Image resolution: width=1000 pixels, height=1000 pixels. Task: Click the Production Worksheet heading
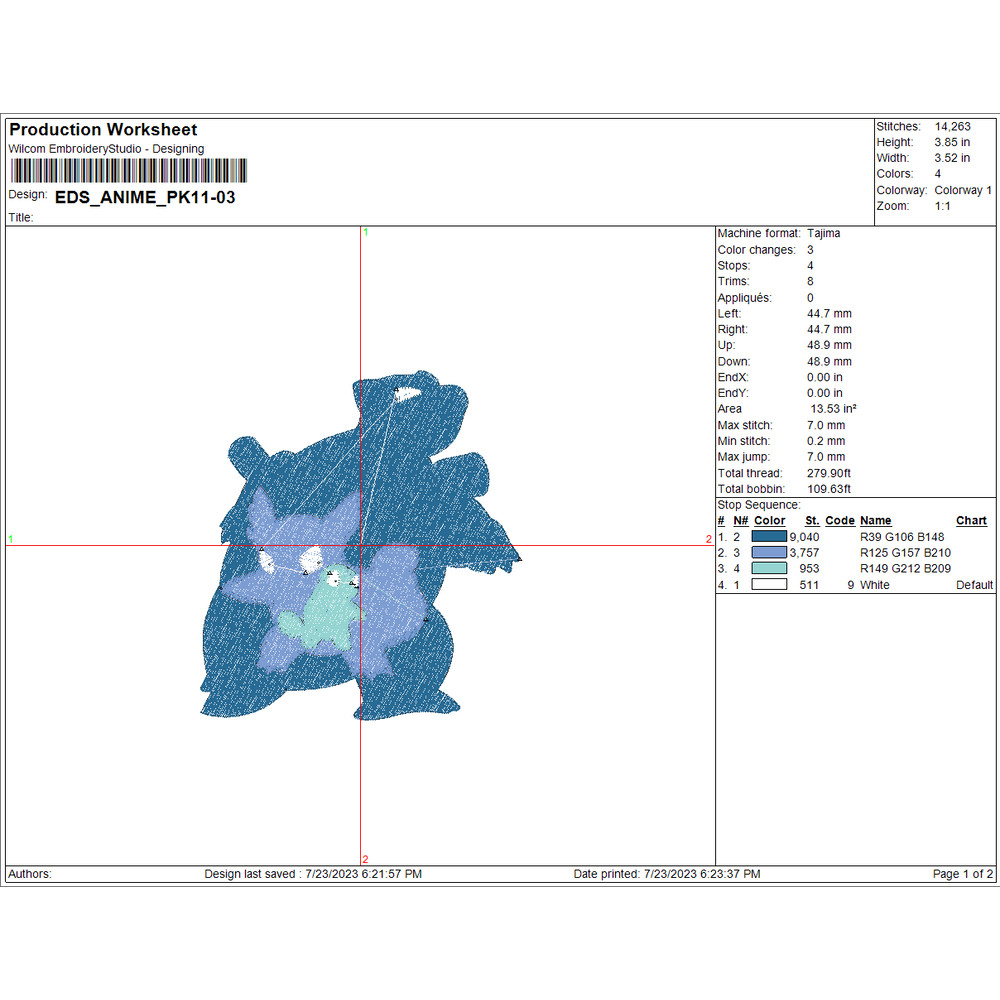click(103, 130)
